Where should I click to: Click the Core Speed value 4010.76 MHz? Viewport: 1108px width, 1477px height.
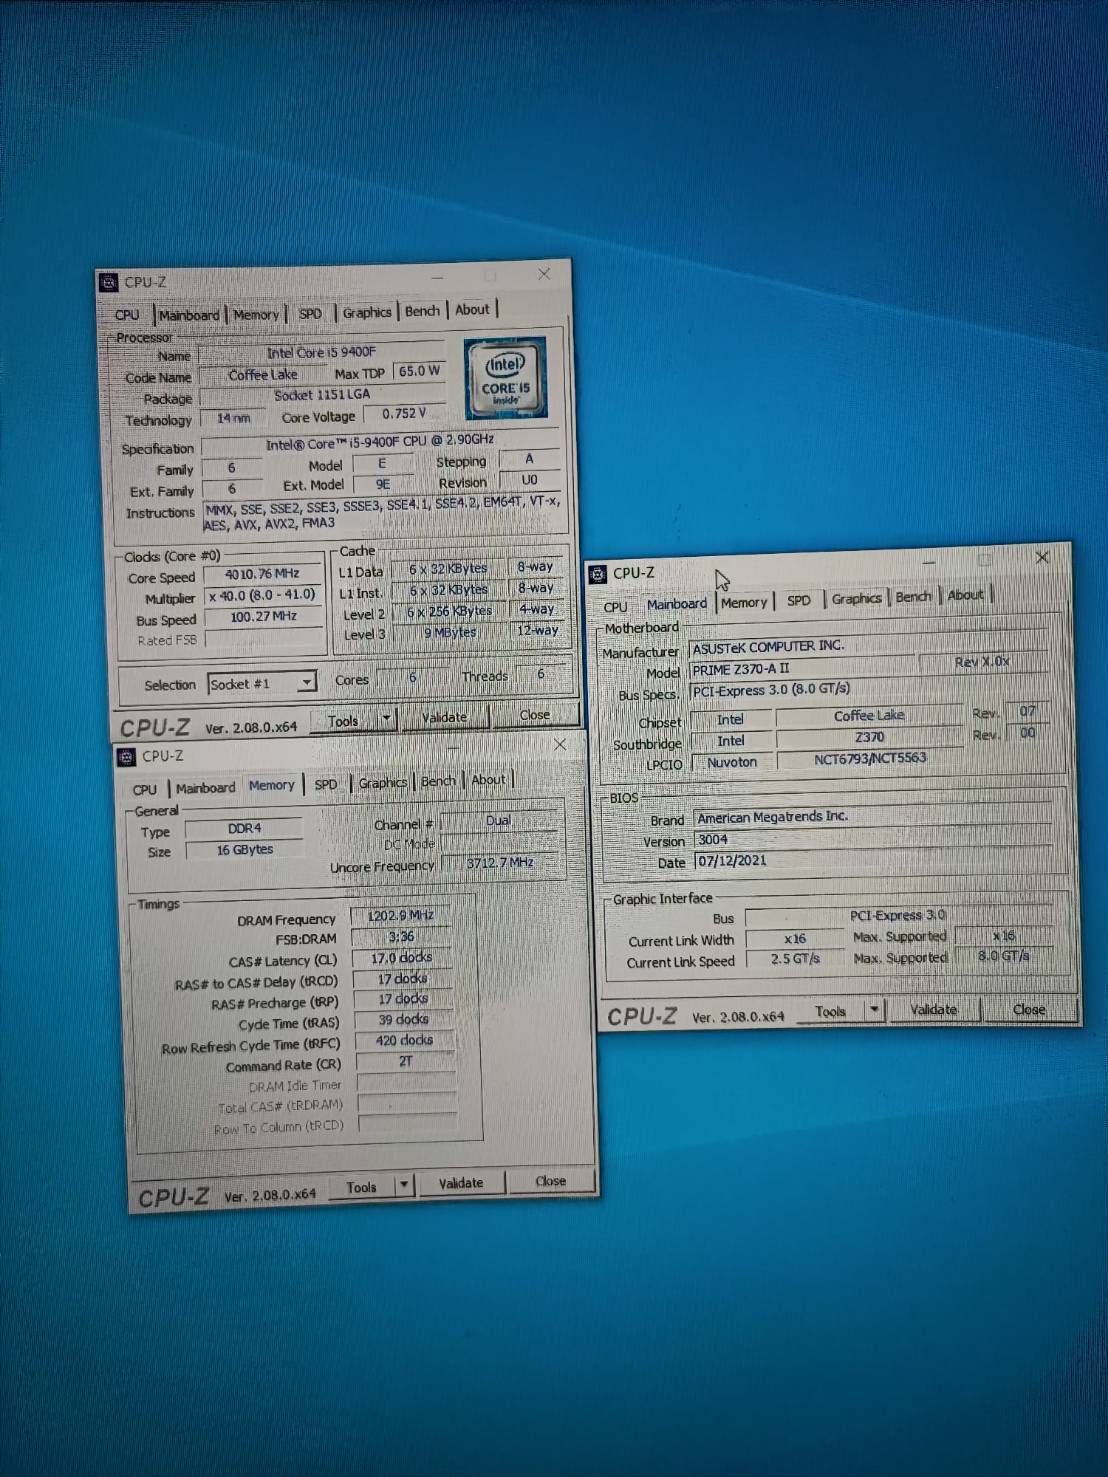(262, 574)
